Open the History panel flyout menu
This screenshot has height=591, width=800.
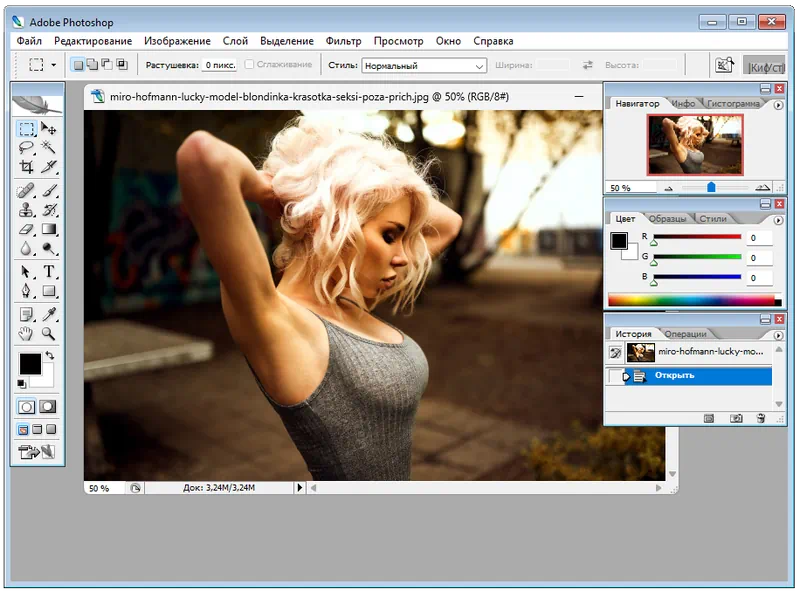778,335
